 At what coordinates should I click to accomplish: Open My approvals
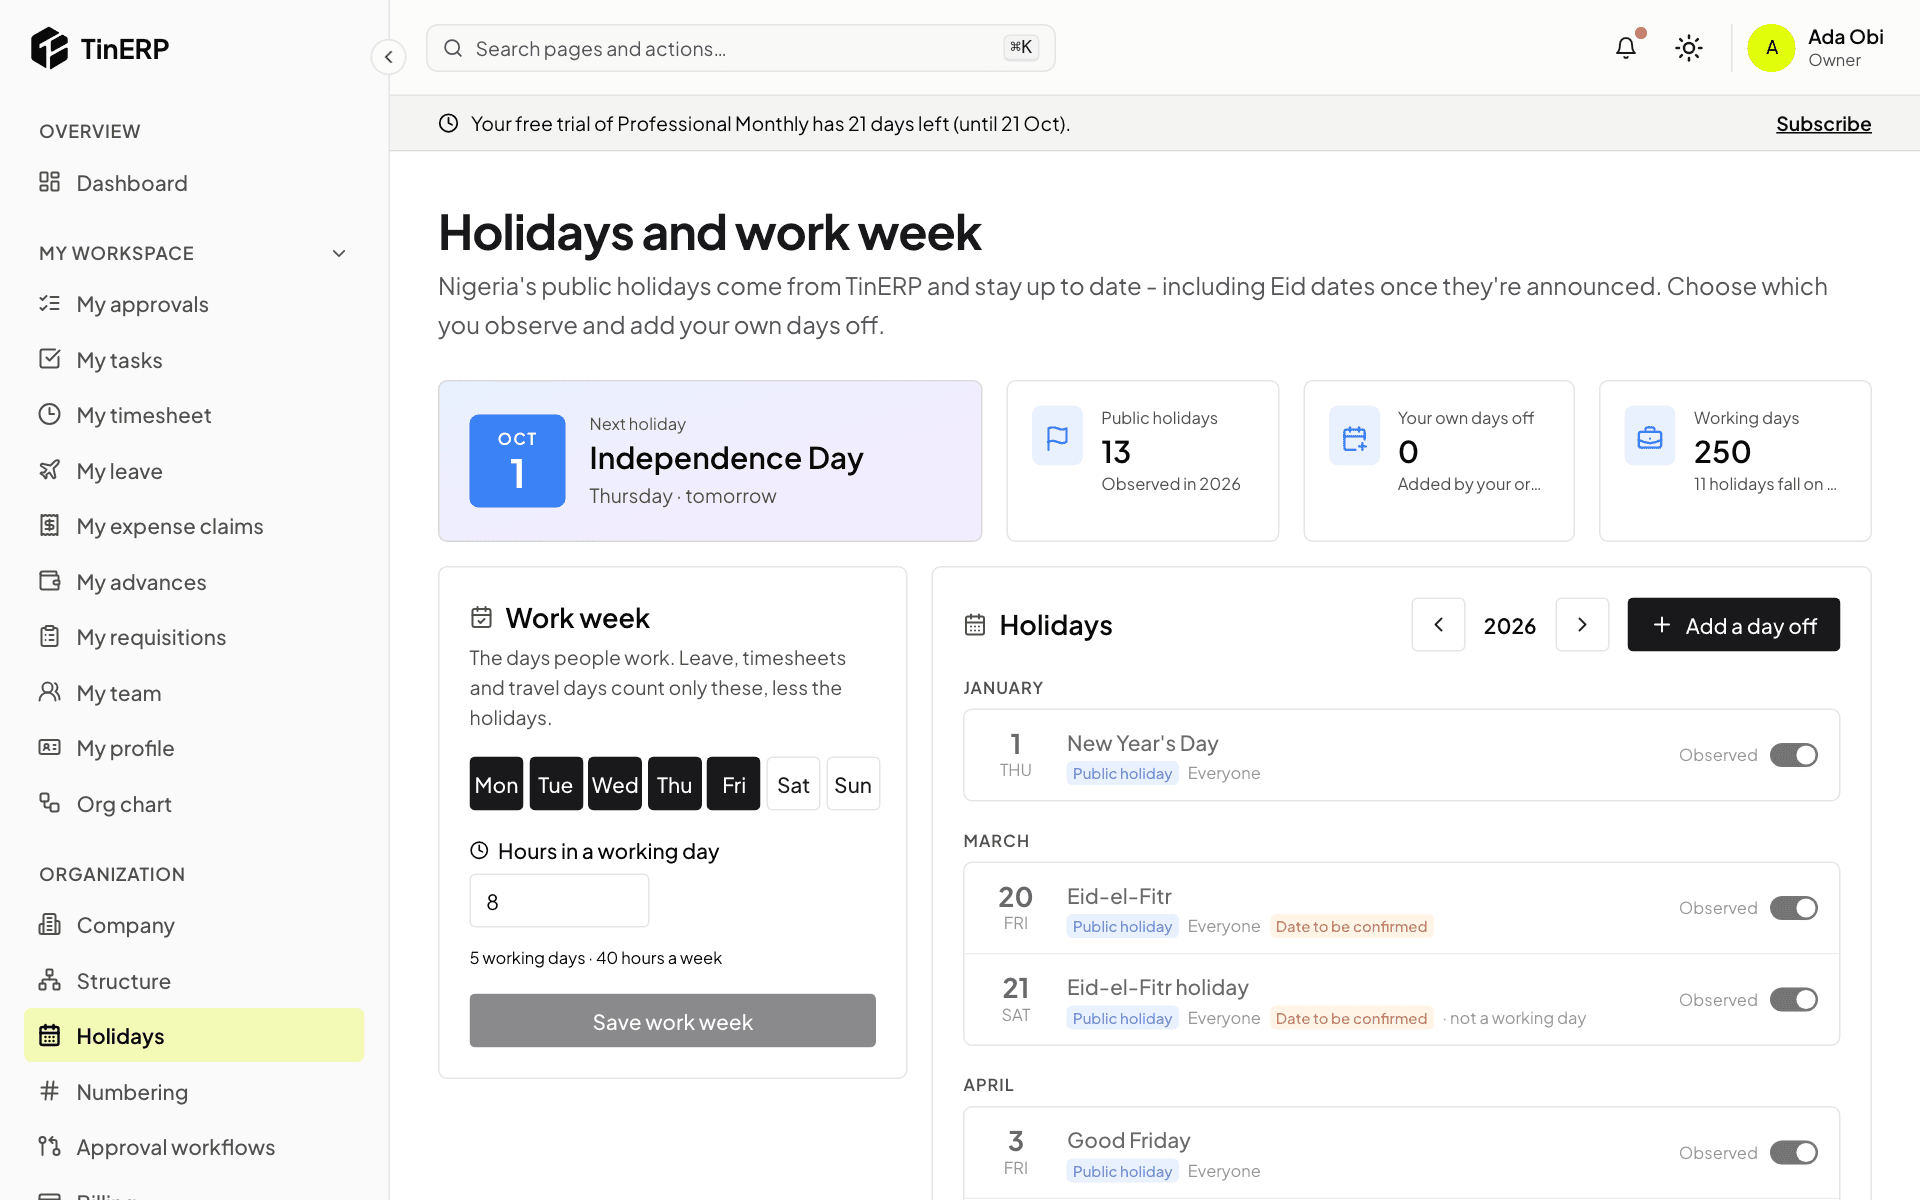coord(194,304)
